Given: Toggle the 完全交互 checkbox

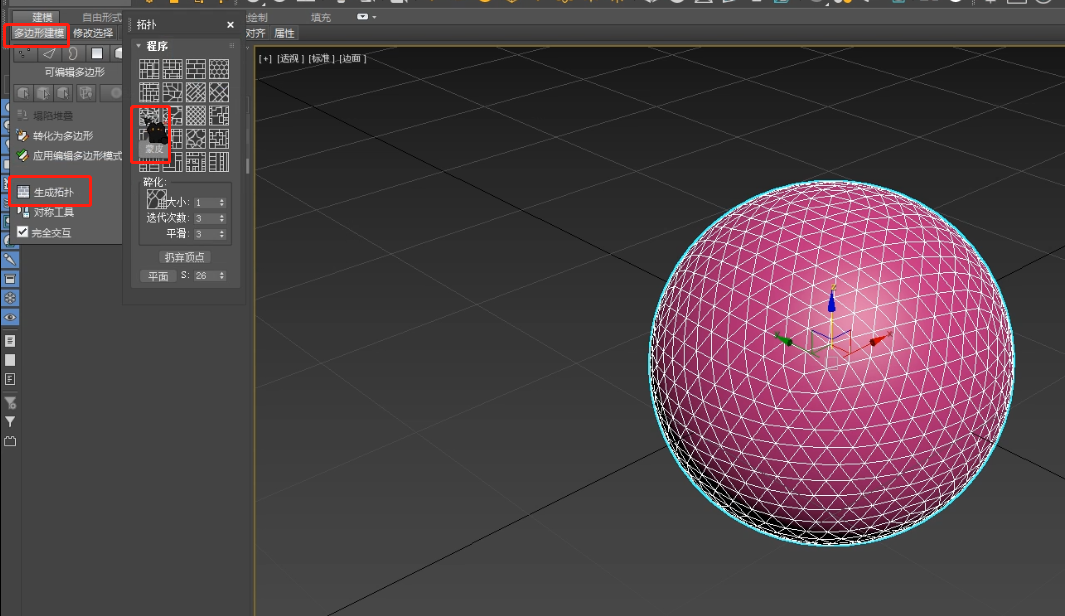Looking at the screenshot, I should click(22, 232).
